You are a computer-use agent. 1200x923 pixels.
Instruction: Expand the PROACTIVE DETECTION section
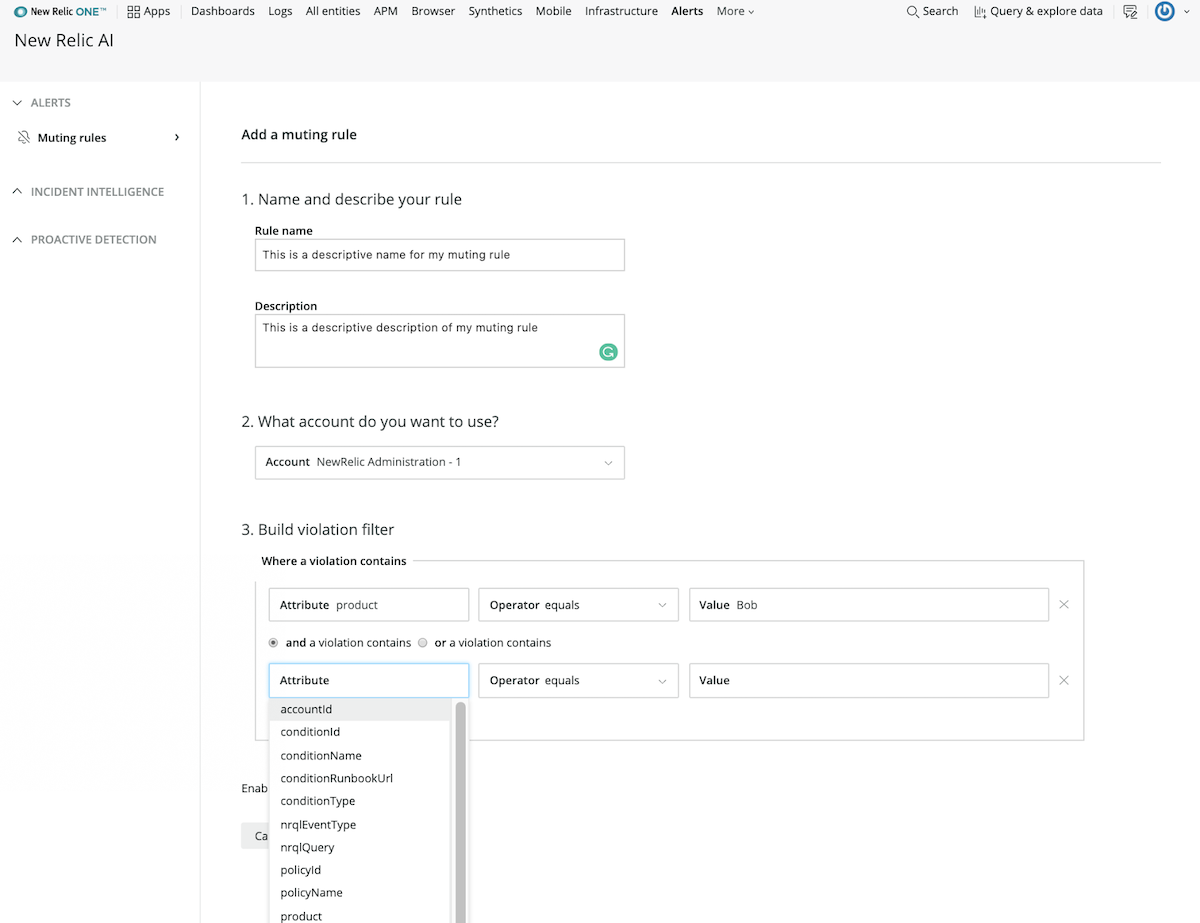pyautogui.click(x=84, y=240)
